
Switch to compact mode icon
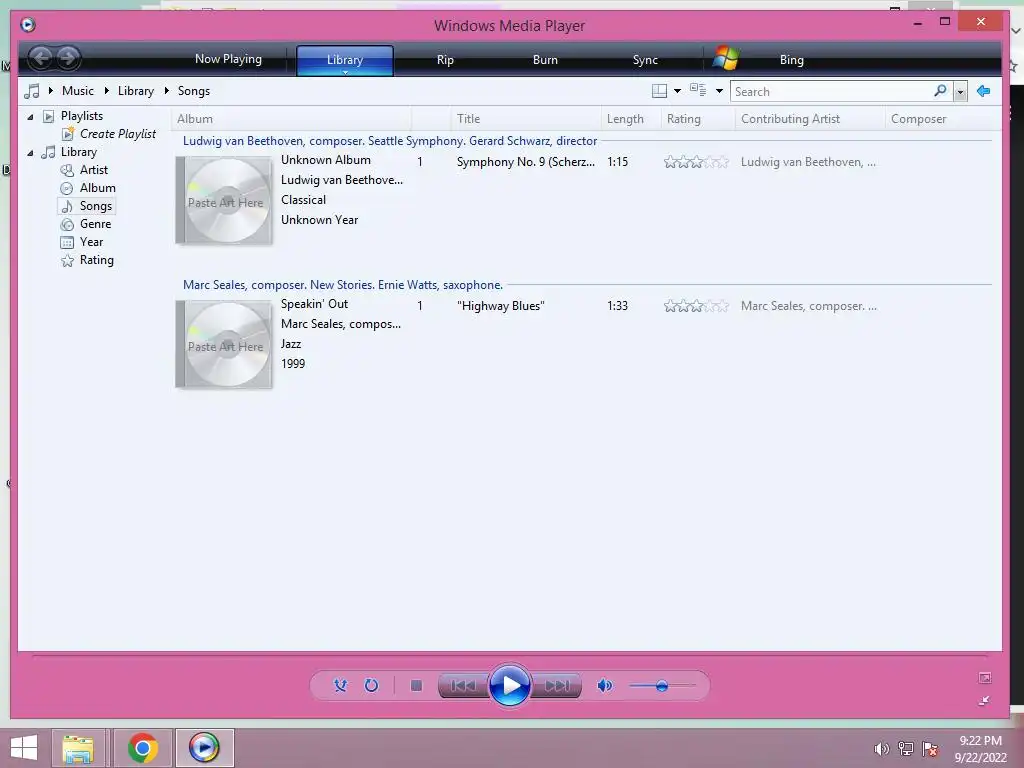coord(985,701)
